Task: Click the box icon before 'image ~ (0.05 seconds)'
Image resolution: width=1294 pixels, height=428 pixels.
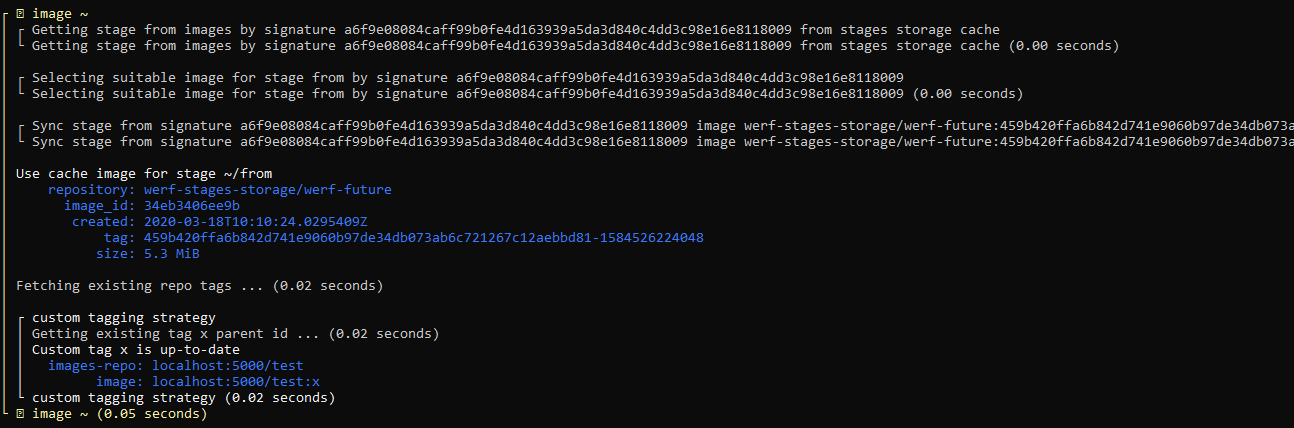Action: point(20,414)
